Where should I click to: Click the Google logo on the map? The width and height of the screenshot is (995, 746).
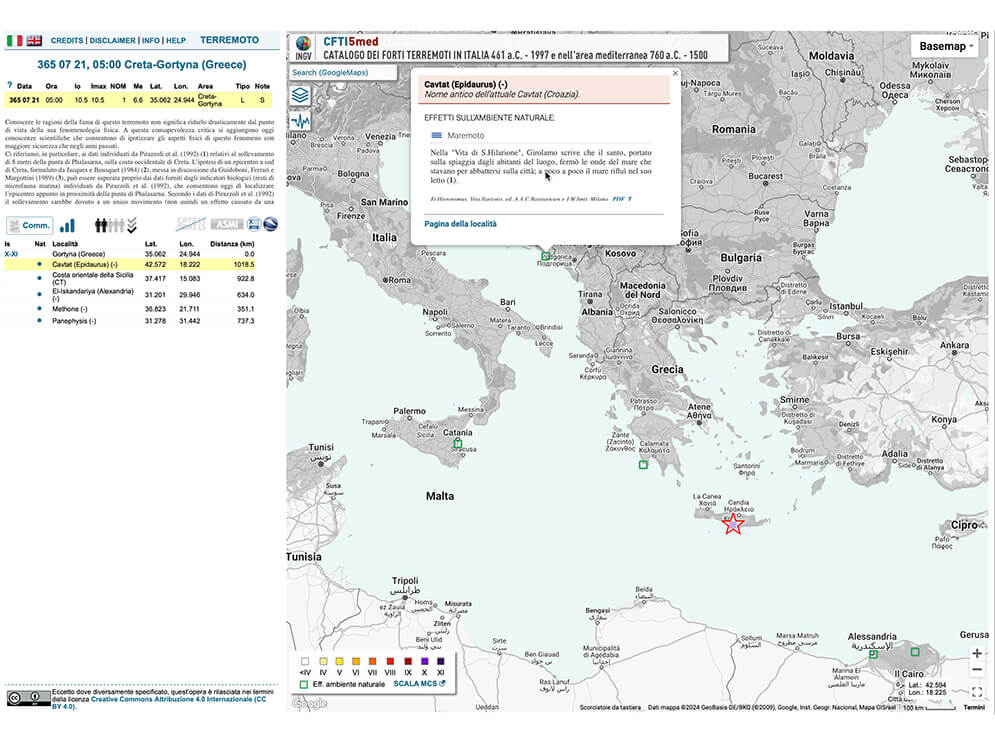pos(310,703)
